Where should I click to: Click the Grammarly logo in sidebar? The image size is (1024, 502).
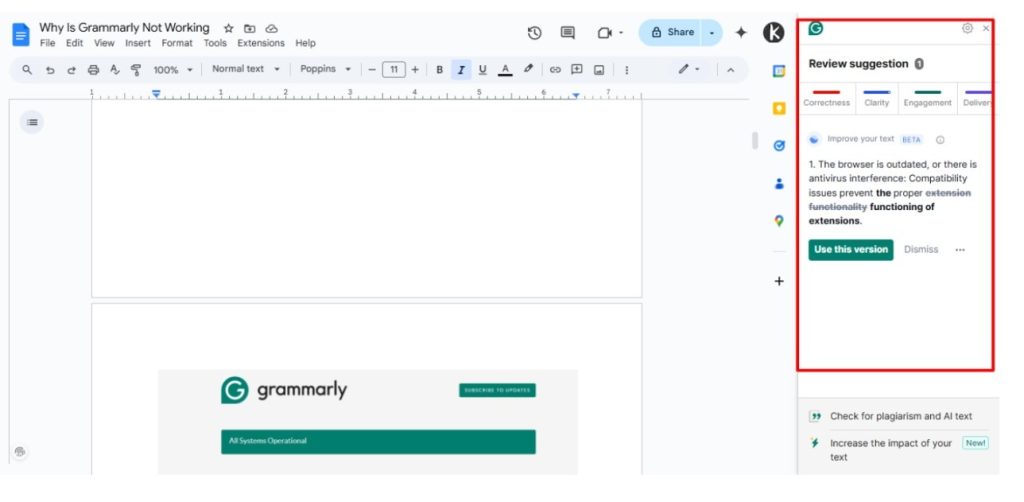(x=816, y=28)
